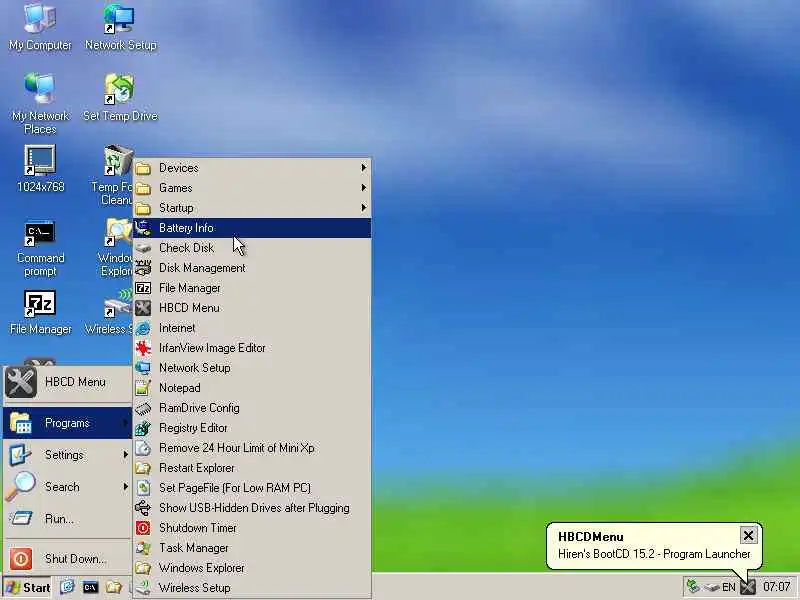Open HBCD Menu from Start menu
The image size is (800, 600).
67,382
